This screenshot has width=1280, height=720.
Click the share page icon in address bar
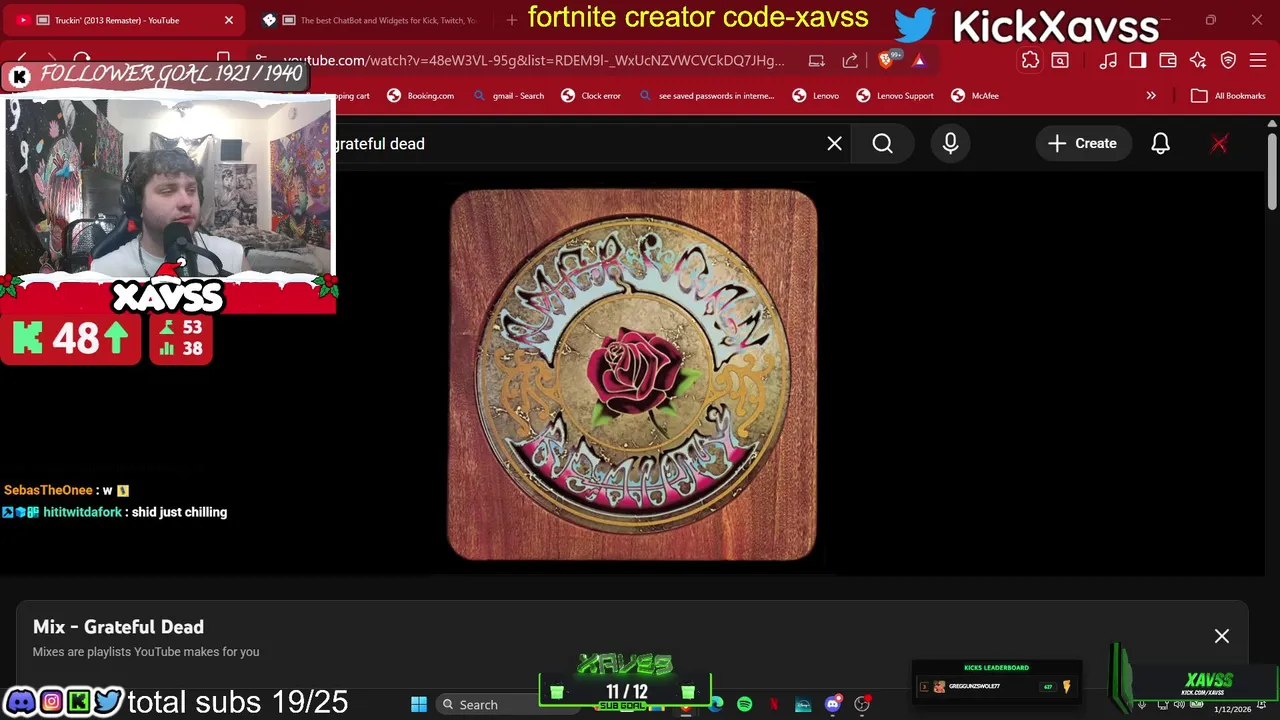click(x=850, y=61)
